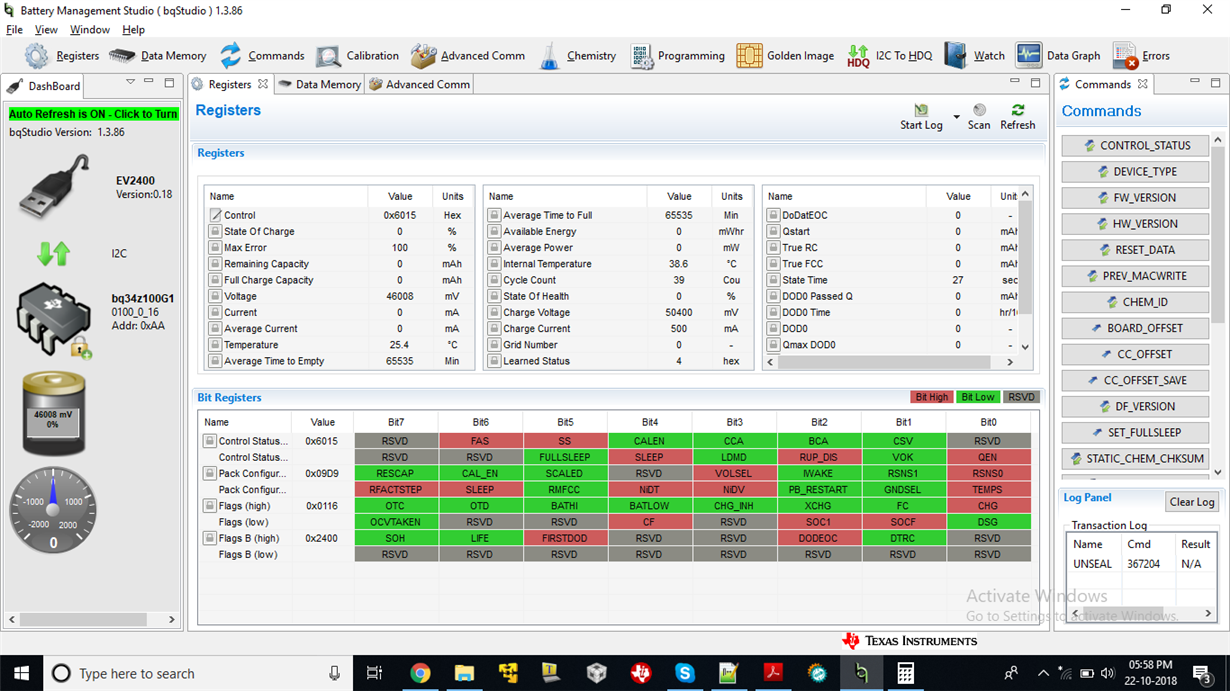The image size is (1230, 691).
Task: Open File Explorer from the taskbar
Action: tap(464, 673)
